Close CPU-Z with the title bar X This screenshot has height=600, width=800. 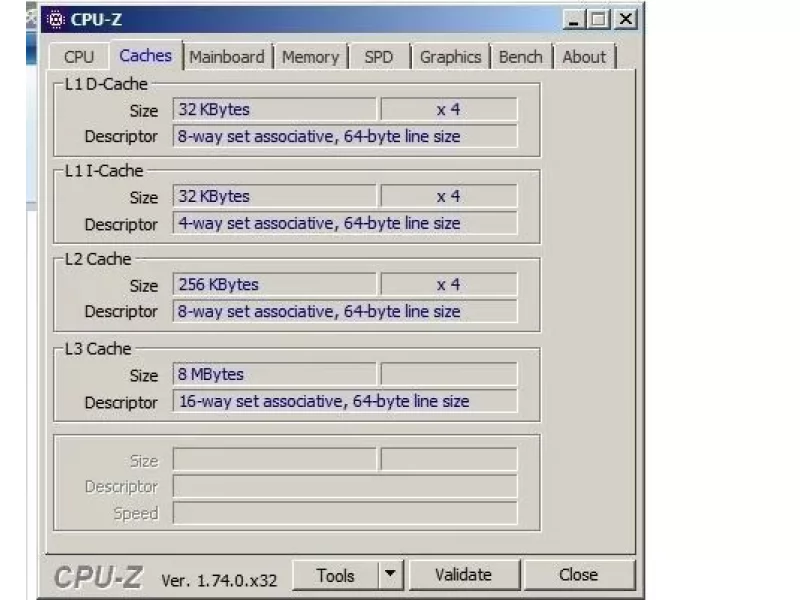626,19
